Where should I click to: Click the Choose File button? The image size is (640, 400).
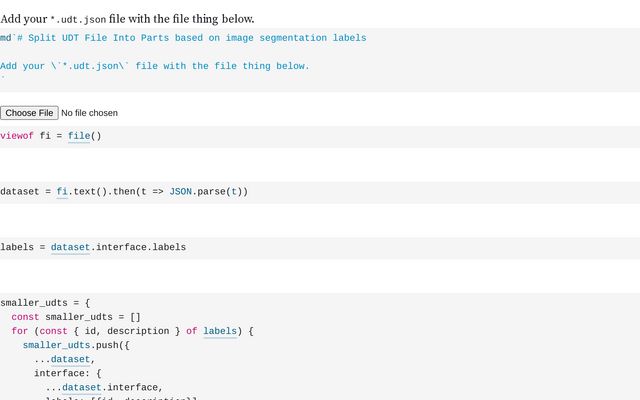pos(30,113)
